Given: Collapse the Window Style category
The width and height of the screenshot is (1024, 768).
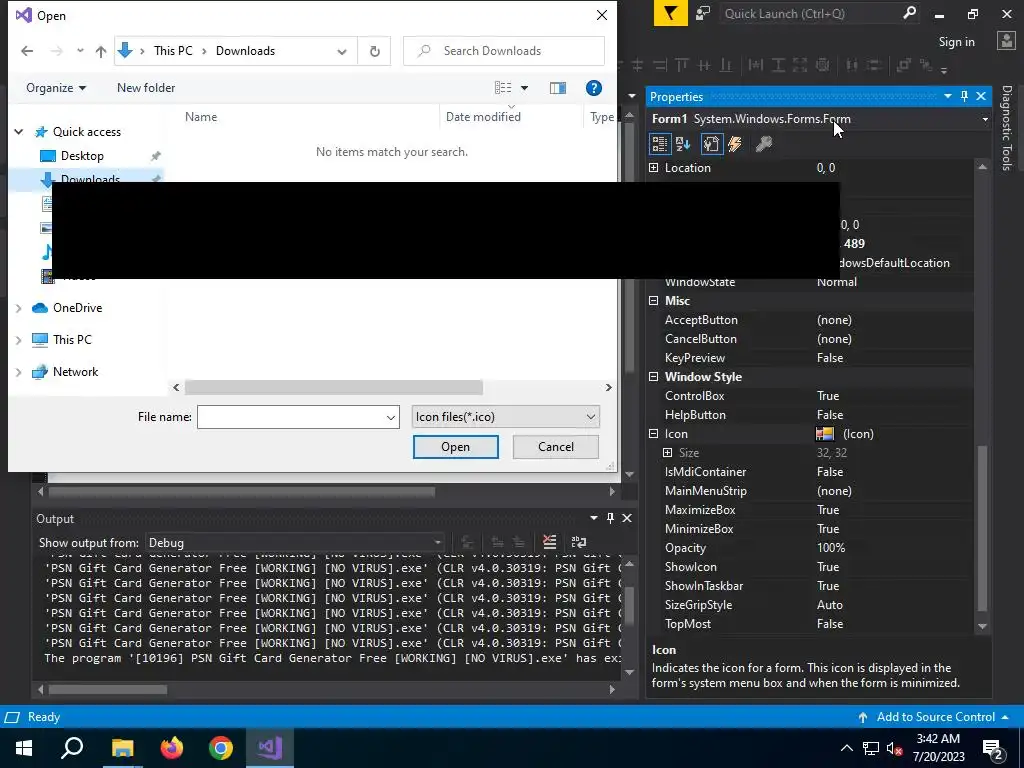Looking at the screenshot, I should [654, 377].
